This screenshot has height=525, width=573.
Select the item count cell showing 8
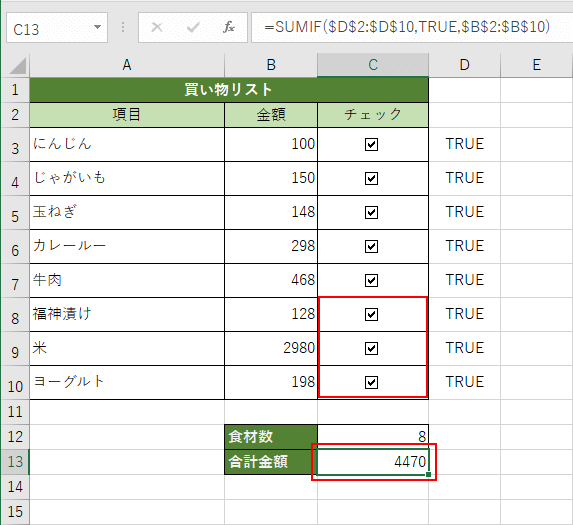click(x=373, y=437)
